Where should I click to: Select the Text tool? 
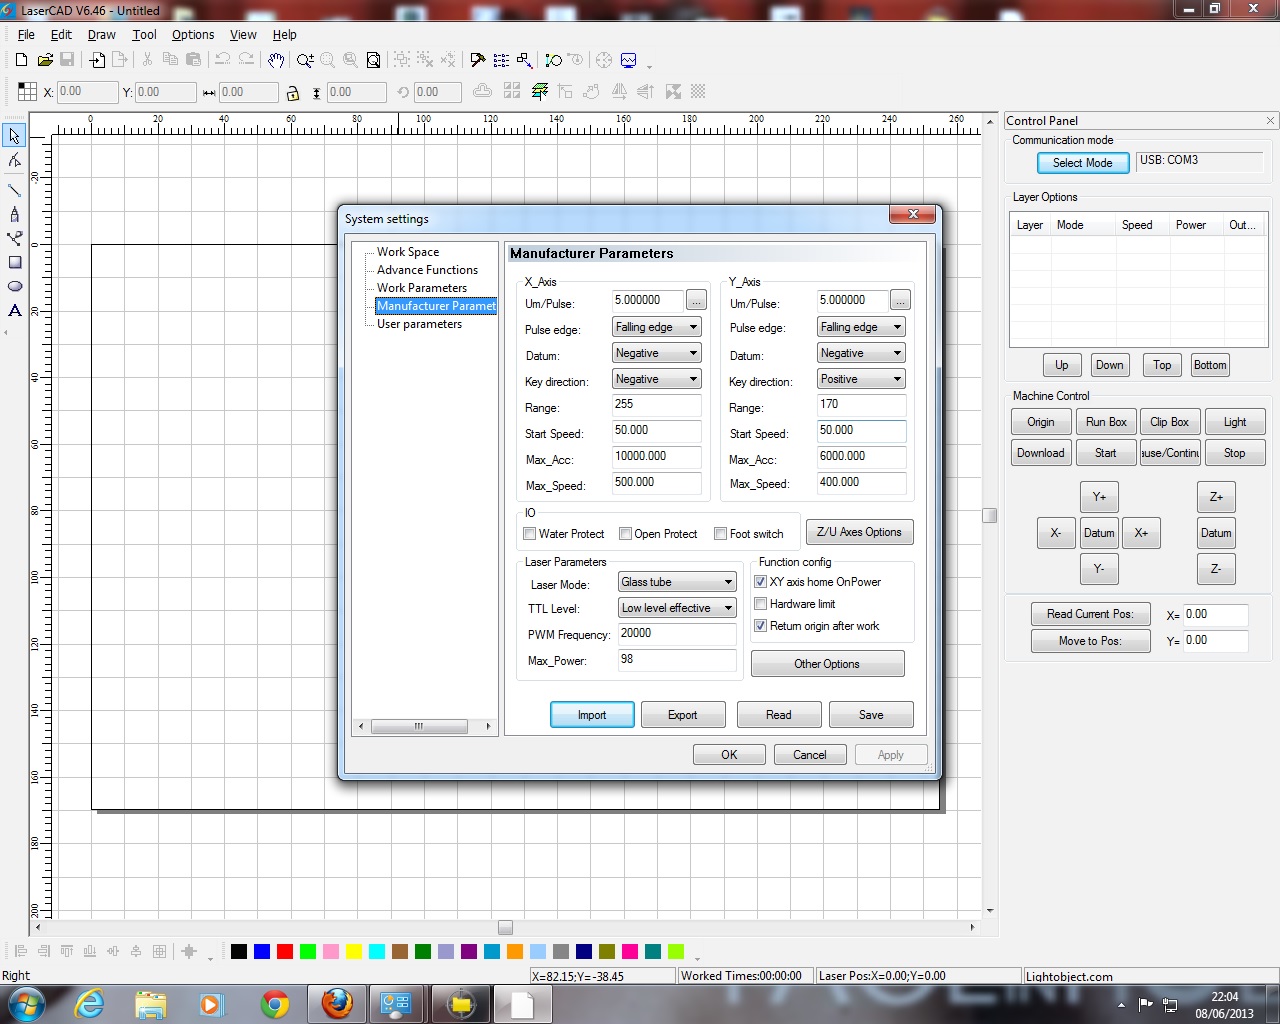pos(14,311)
